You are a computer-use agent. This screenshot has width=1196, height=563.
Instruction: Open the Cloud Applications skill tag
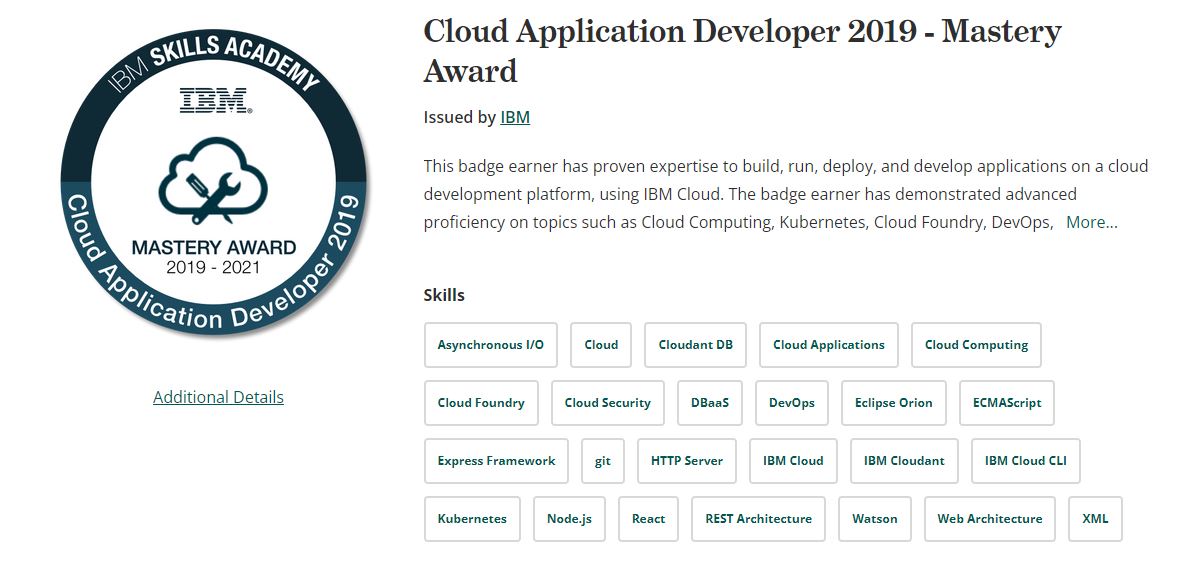click(829, 345)
